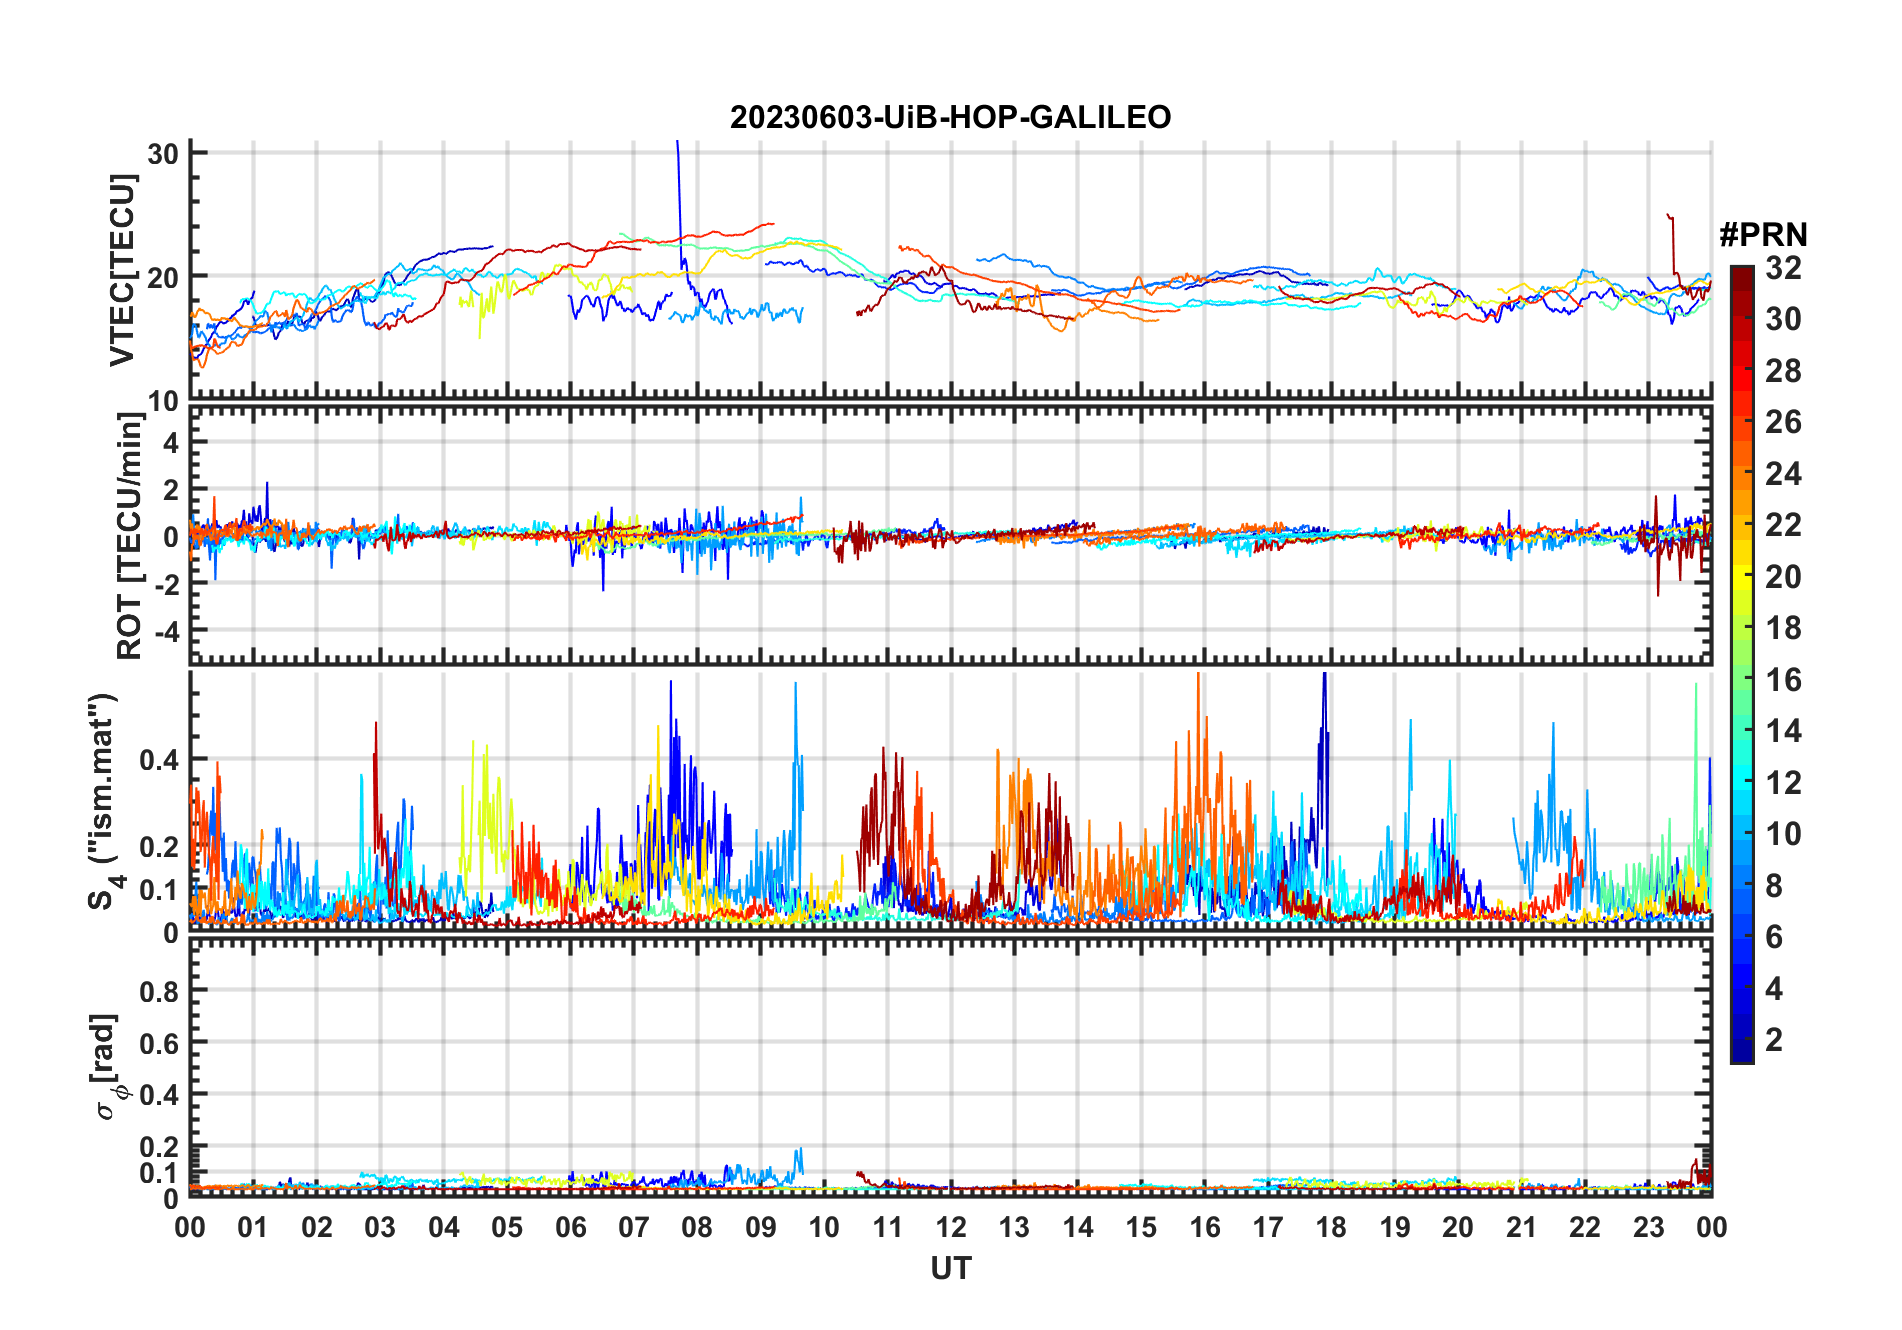Image resolution: width=1902 pixels, height=1330 pixels.
Task: Select hour tick "03" on the UT axis
Action: point(380,1227)
